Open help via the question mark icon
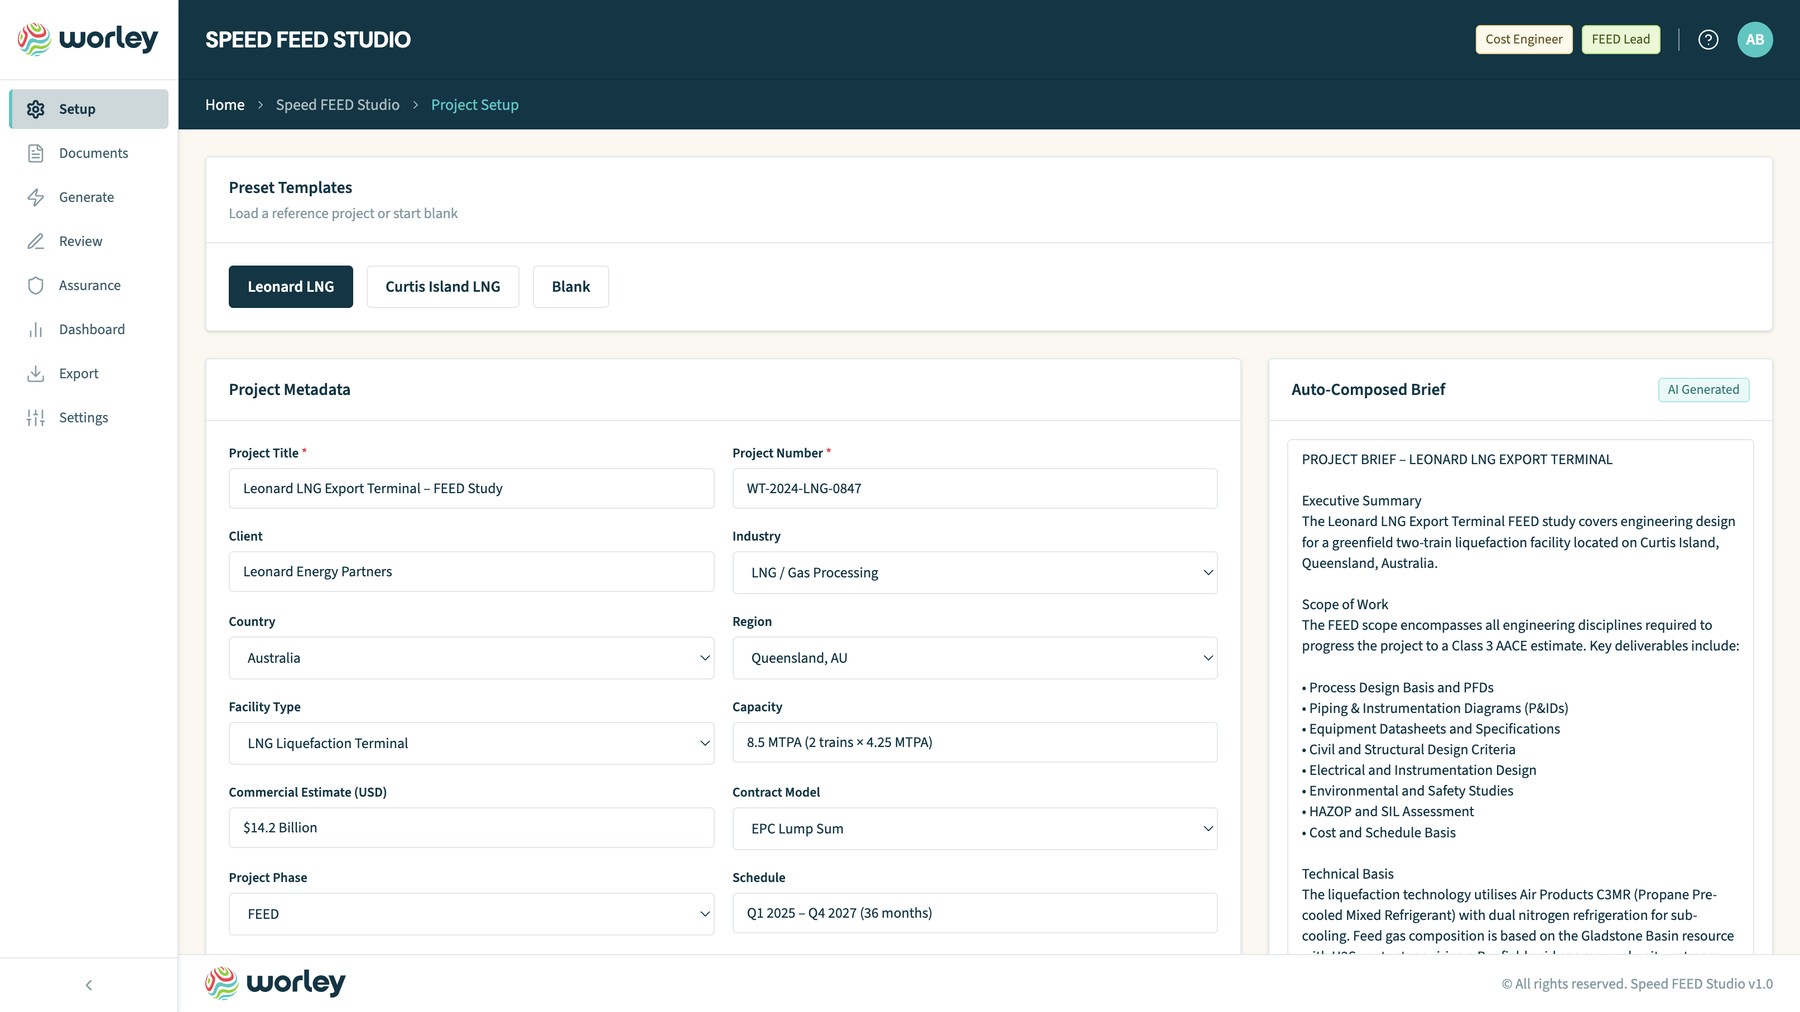 point(1708,39)
